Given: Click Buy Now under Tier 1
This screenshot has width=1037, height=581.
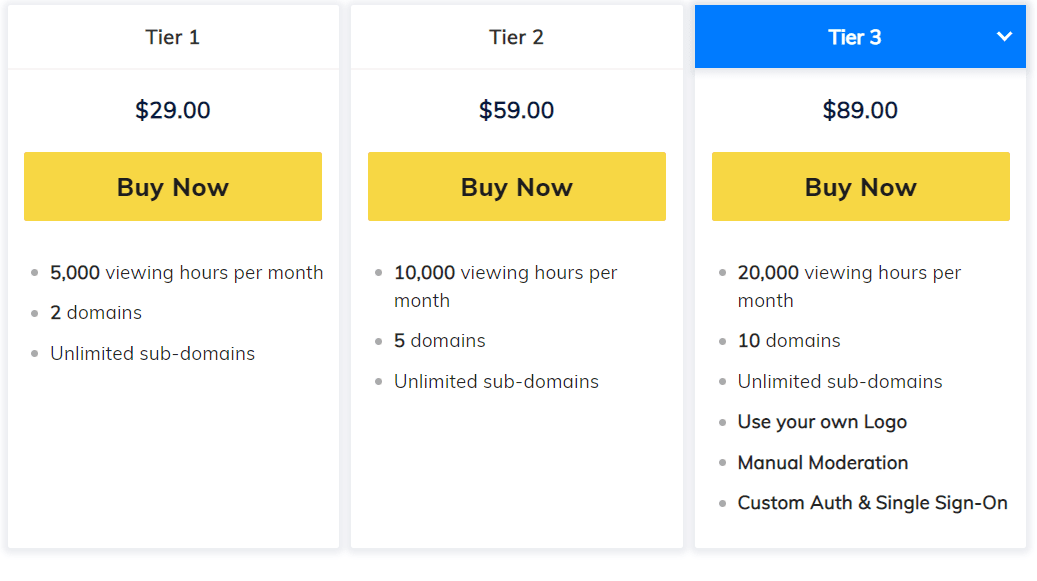Looking at the screenshot, I should coord(172,186).
